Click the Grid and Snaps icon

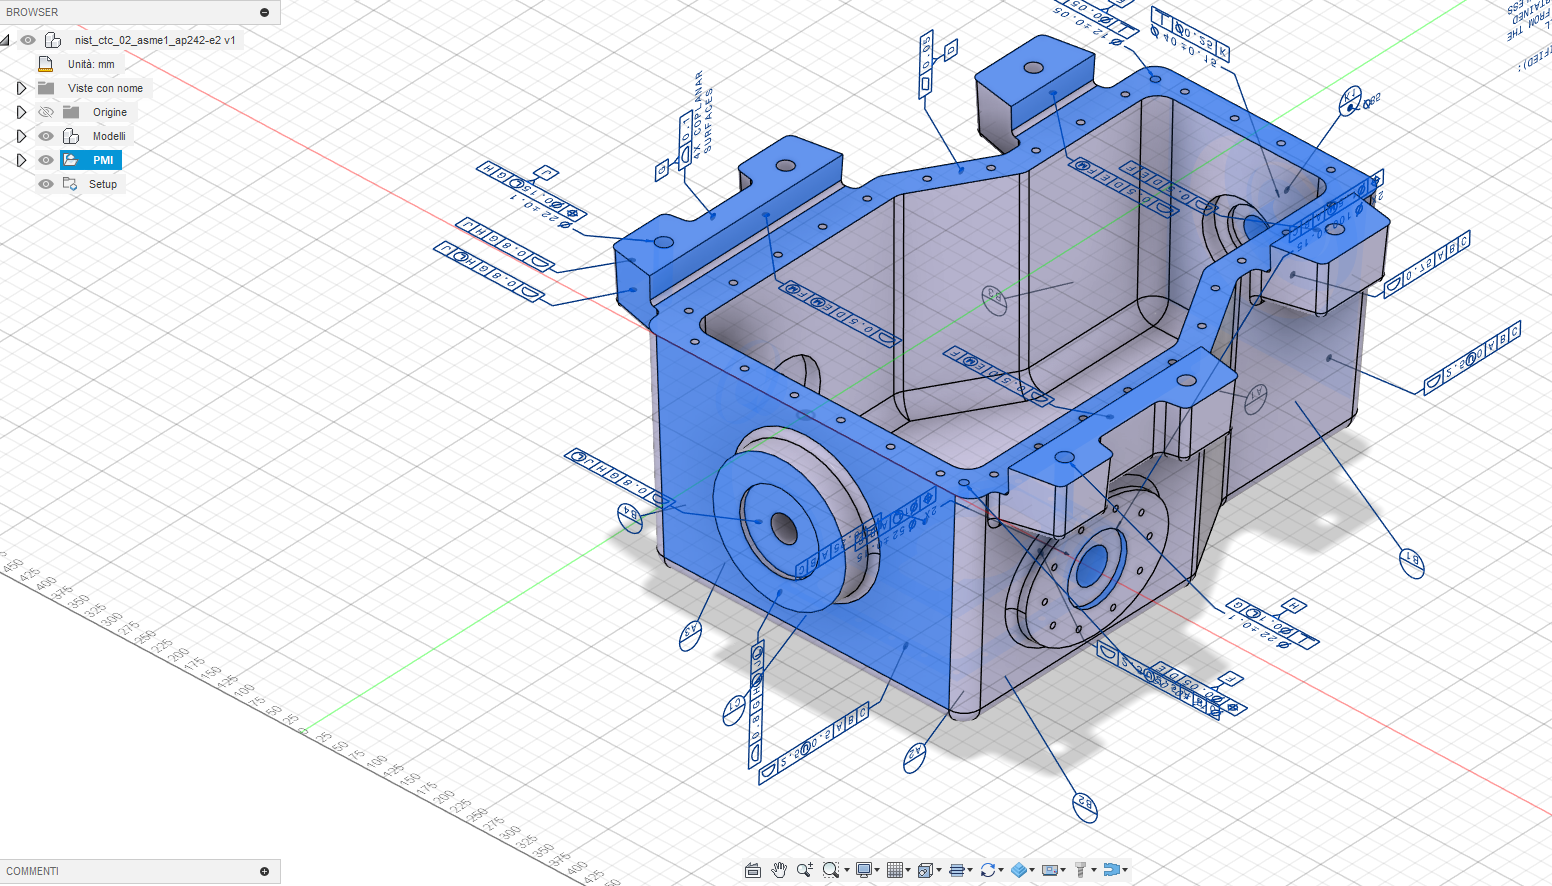click(x=895, y=870)
